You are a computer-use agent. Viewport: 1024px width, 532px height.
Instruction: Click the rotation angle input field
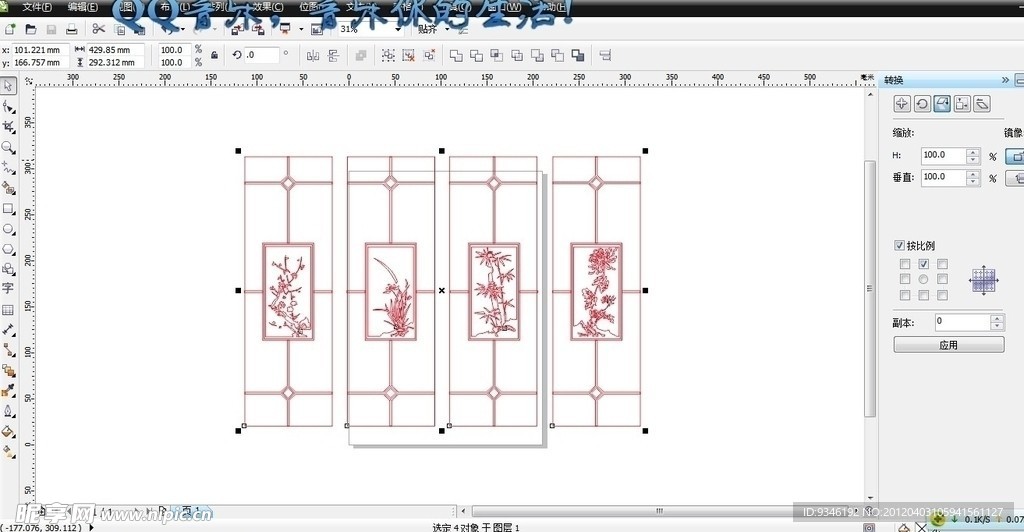pyautogui.click(x=262, y=55)
